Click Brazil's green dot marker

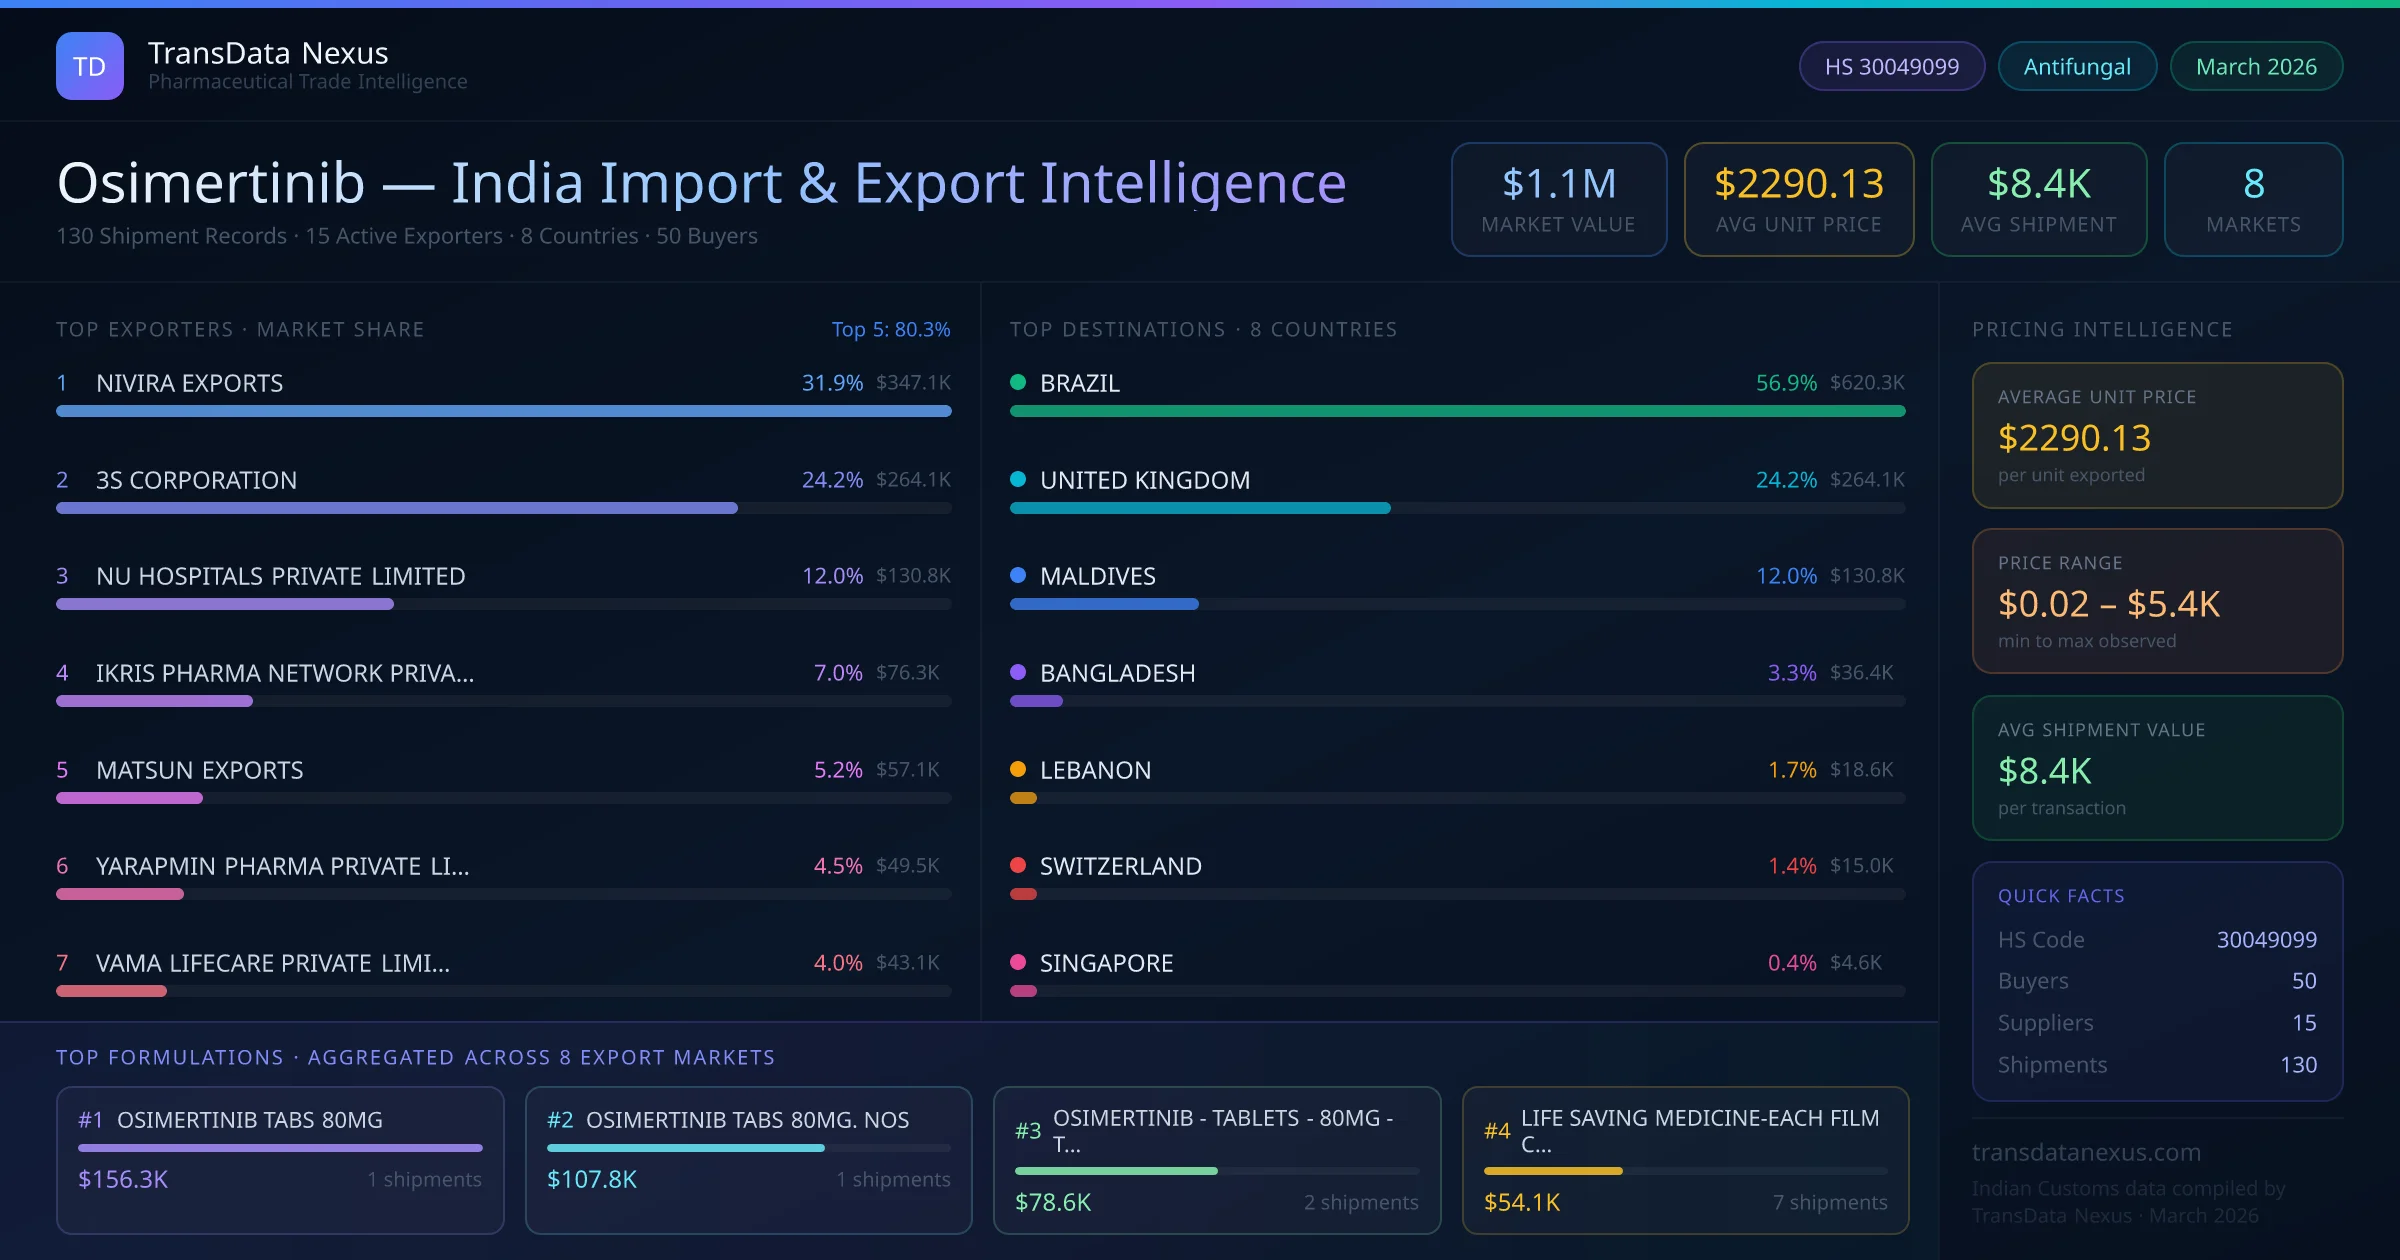point(1018,382)
